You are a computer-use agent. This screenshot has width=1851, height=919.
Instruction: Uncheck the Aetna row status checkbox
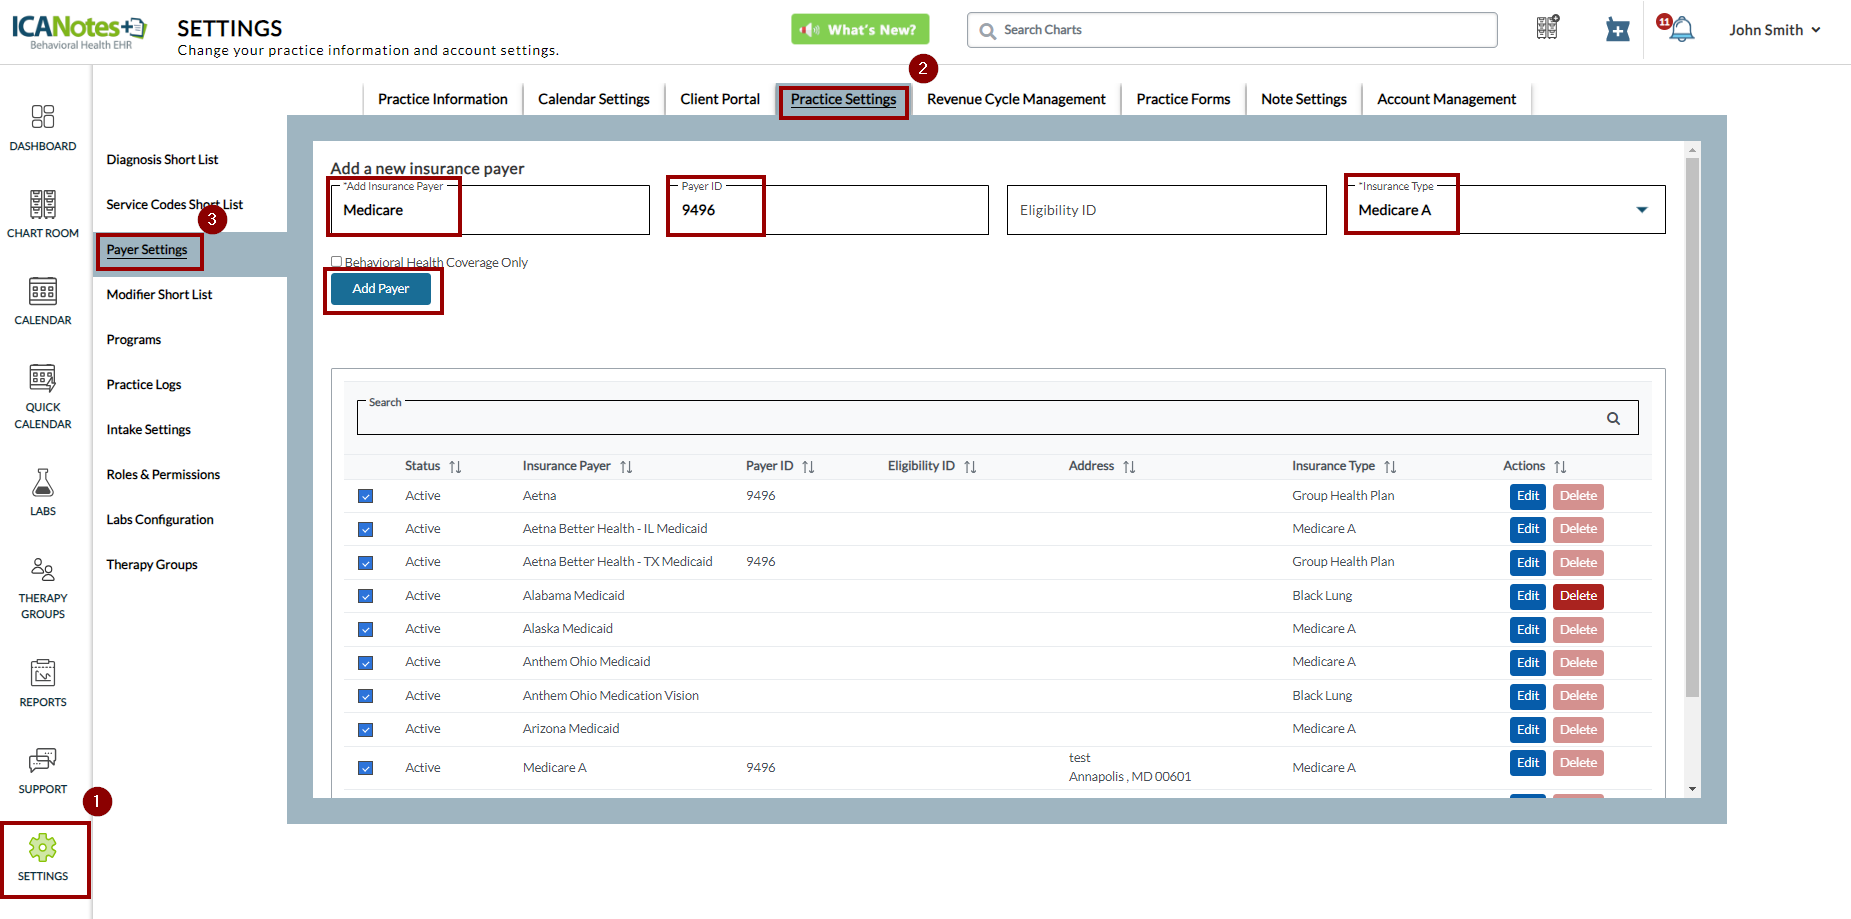click(366, 496)
